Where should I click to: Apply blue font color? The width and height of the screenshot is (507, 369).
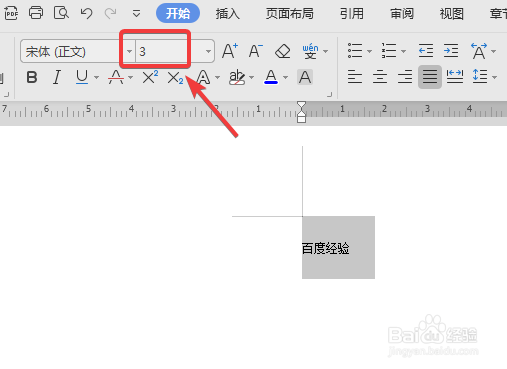pos(271,77)
